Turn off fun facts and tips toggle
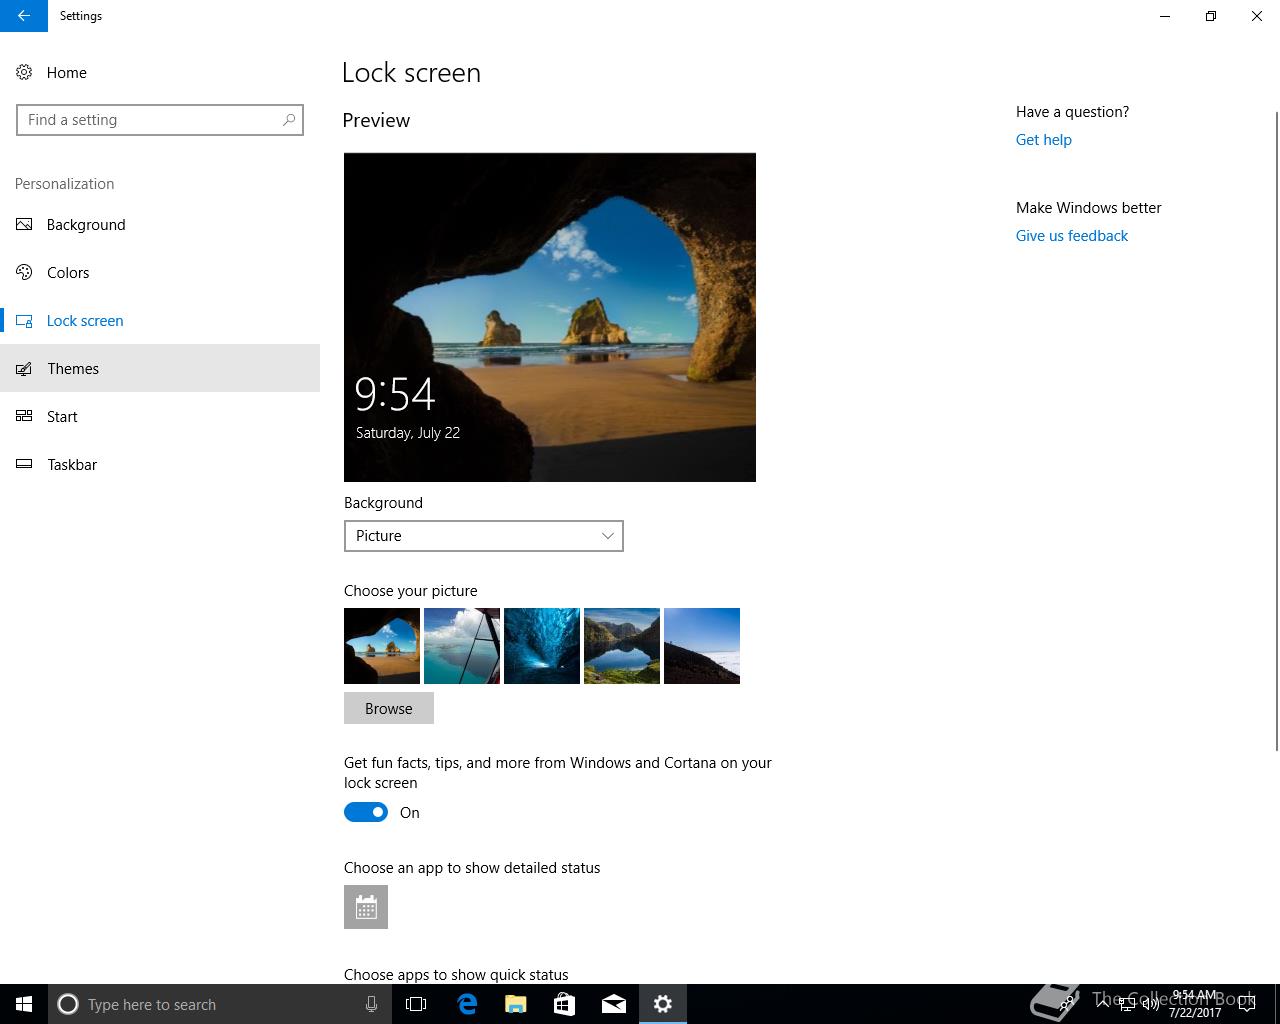1280x1024 pixels. [366, 812]
